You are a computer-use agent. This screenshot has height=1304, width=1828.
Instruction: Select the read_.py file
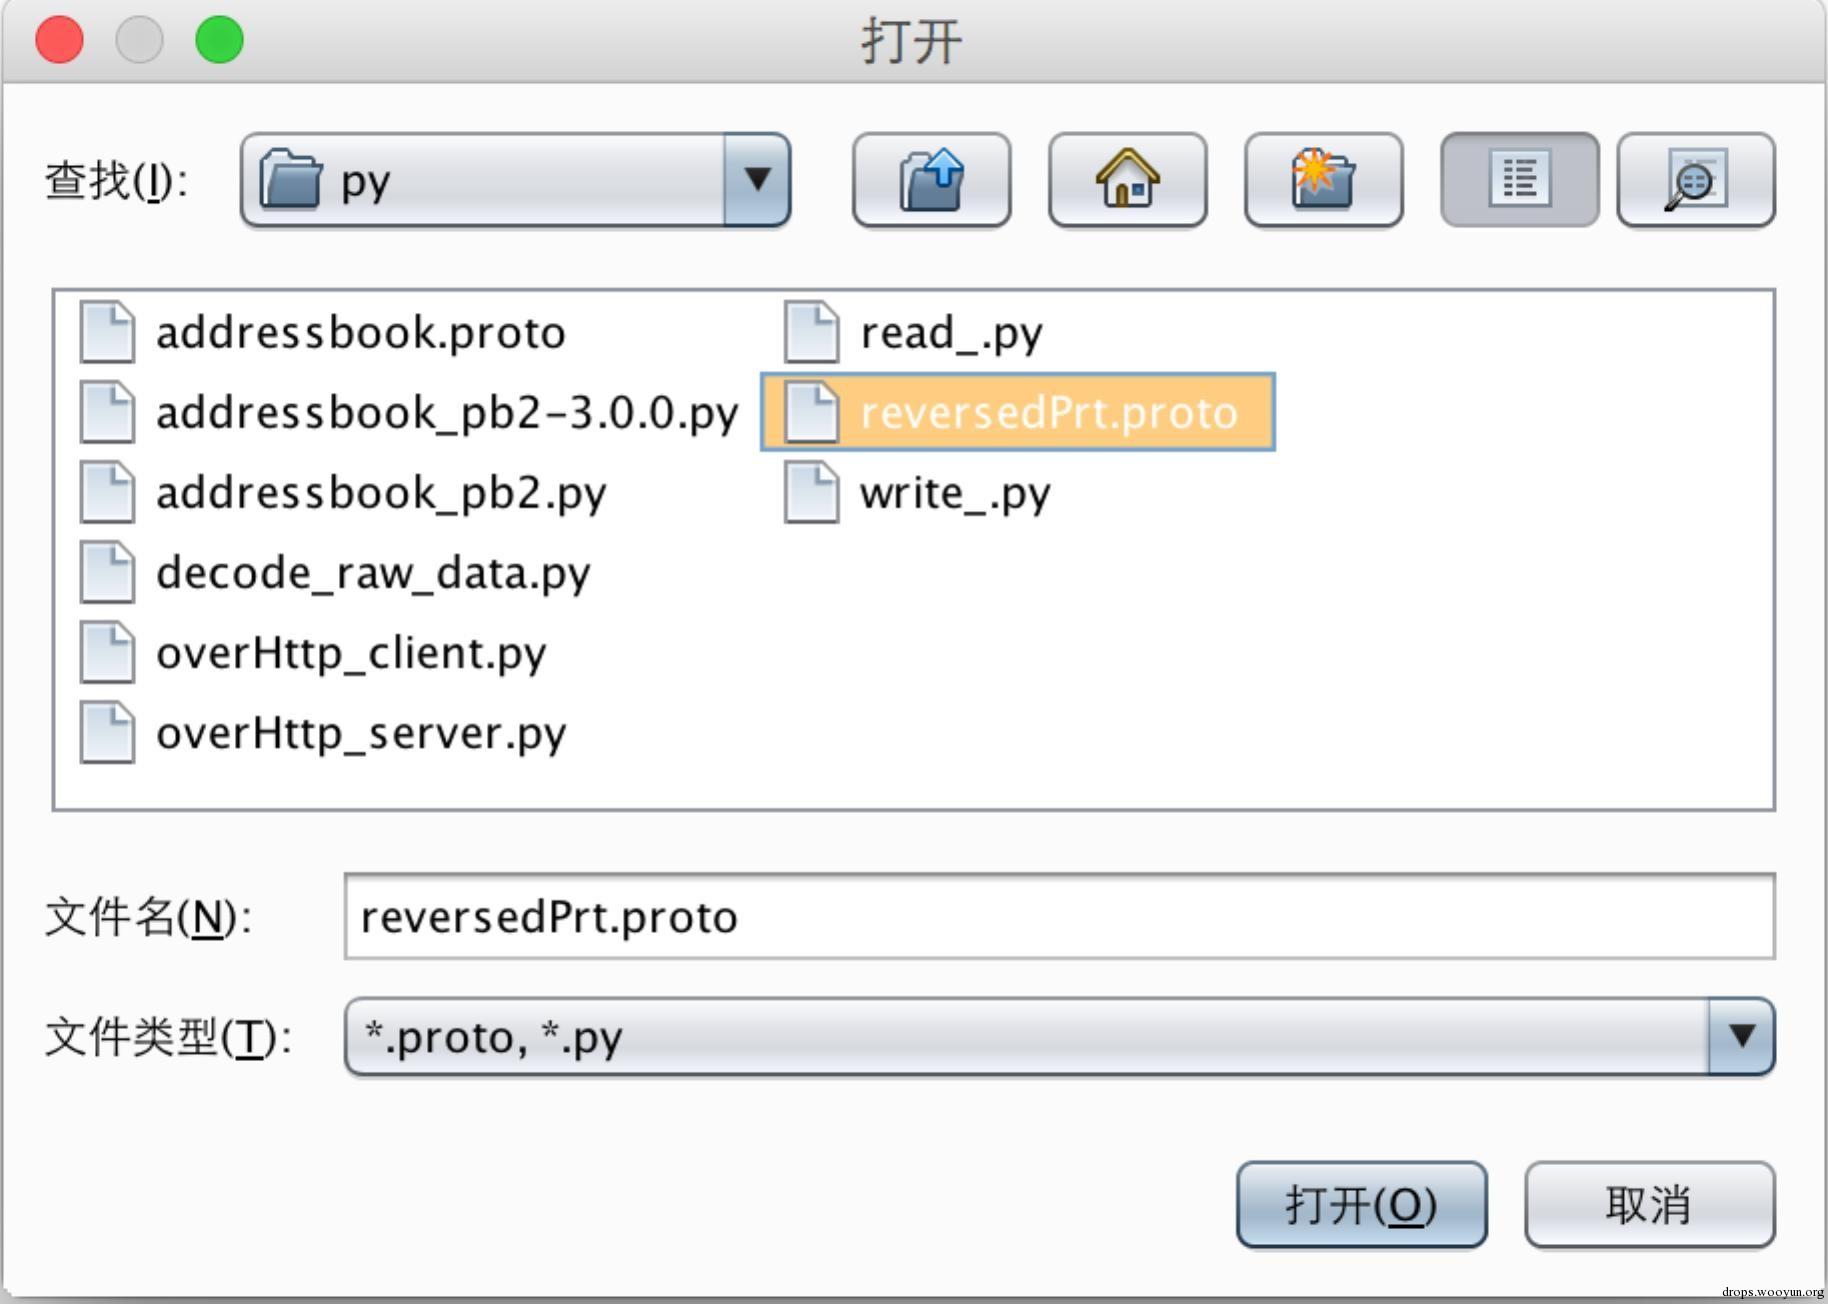tap(950, 333)
